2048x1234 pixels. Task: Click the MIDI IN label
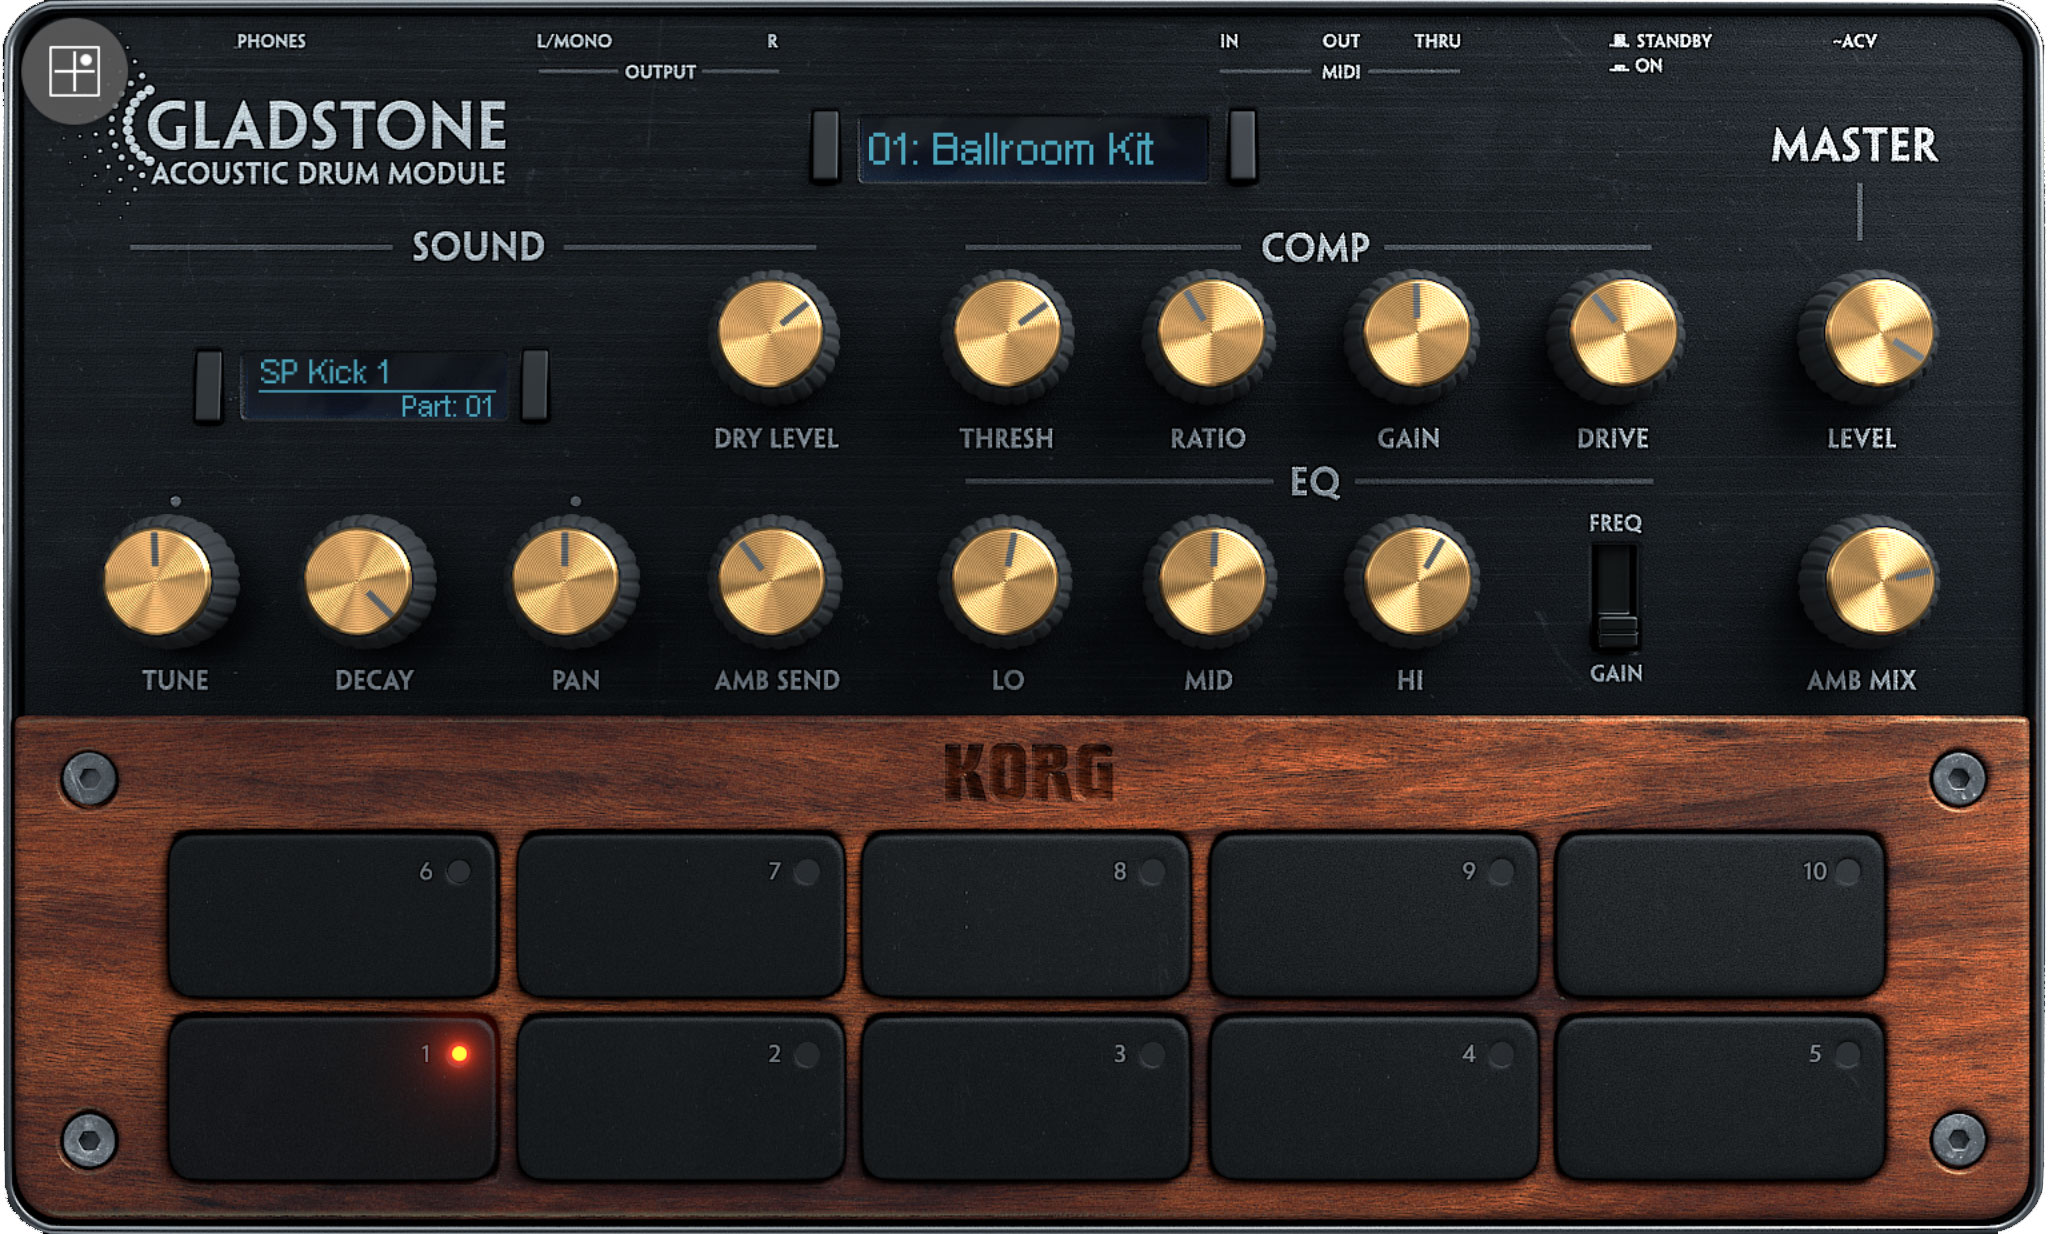coord(1229,41)
